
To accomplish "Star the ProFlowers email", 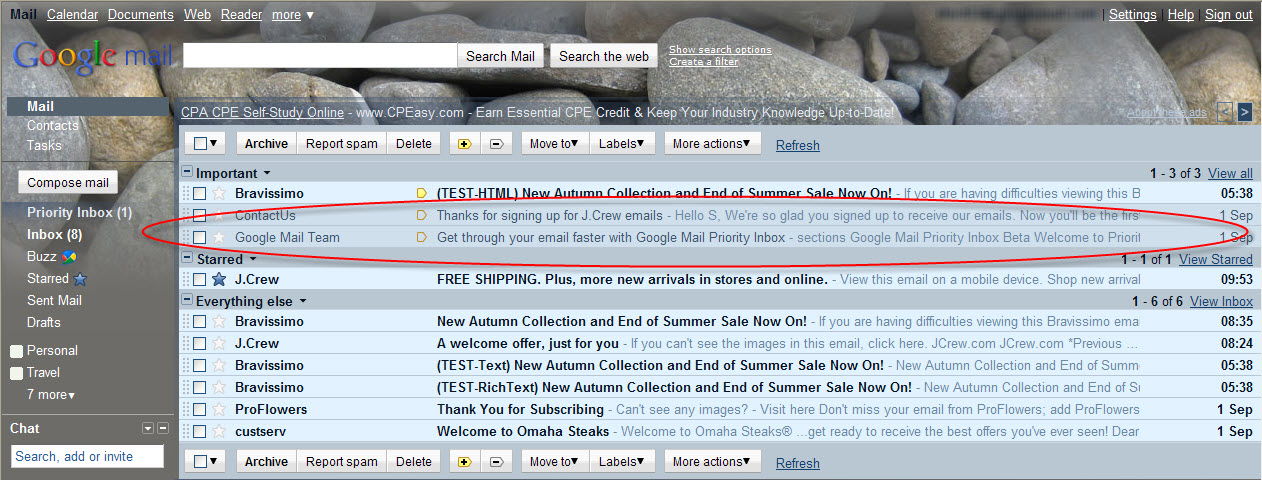I will click(x=219, y=410).
